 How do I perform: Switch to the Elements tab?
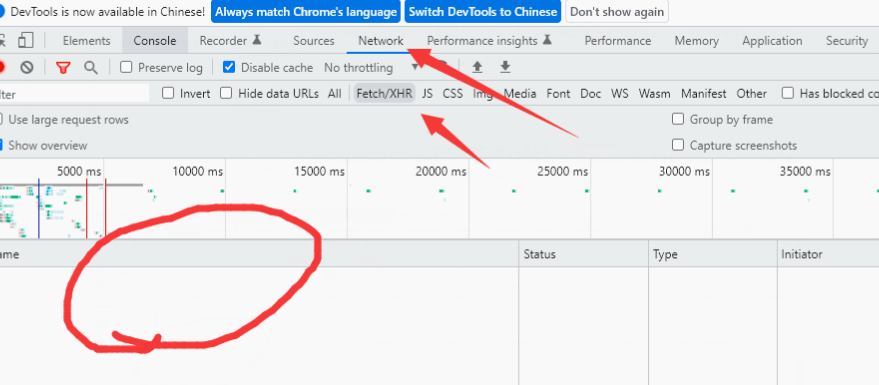86,41
